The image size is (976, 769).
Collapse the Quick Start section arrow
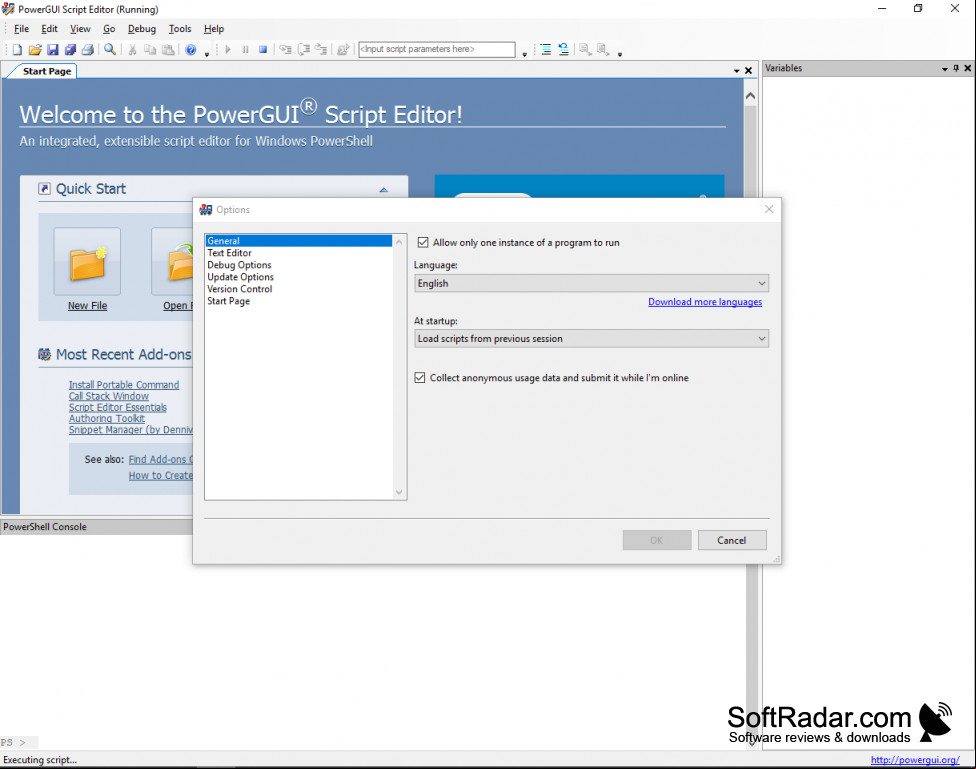tap(383, 189)
